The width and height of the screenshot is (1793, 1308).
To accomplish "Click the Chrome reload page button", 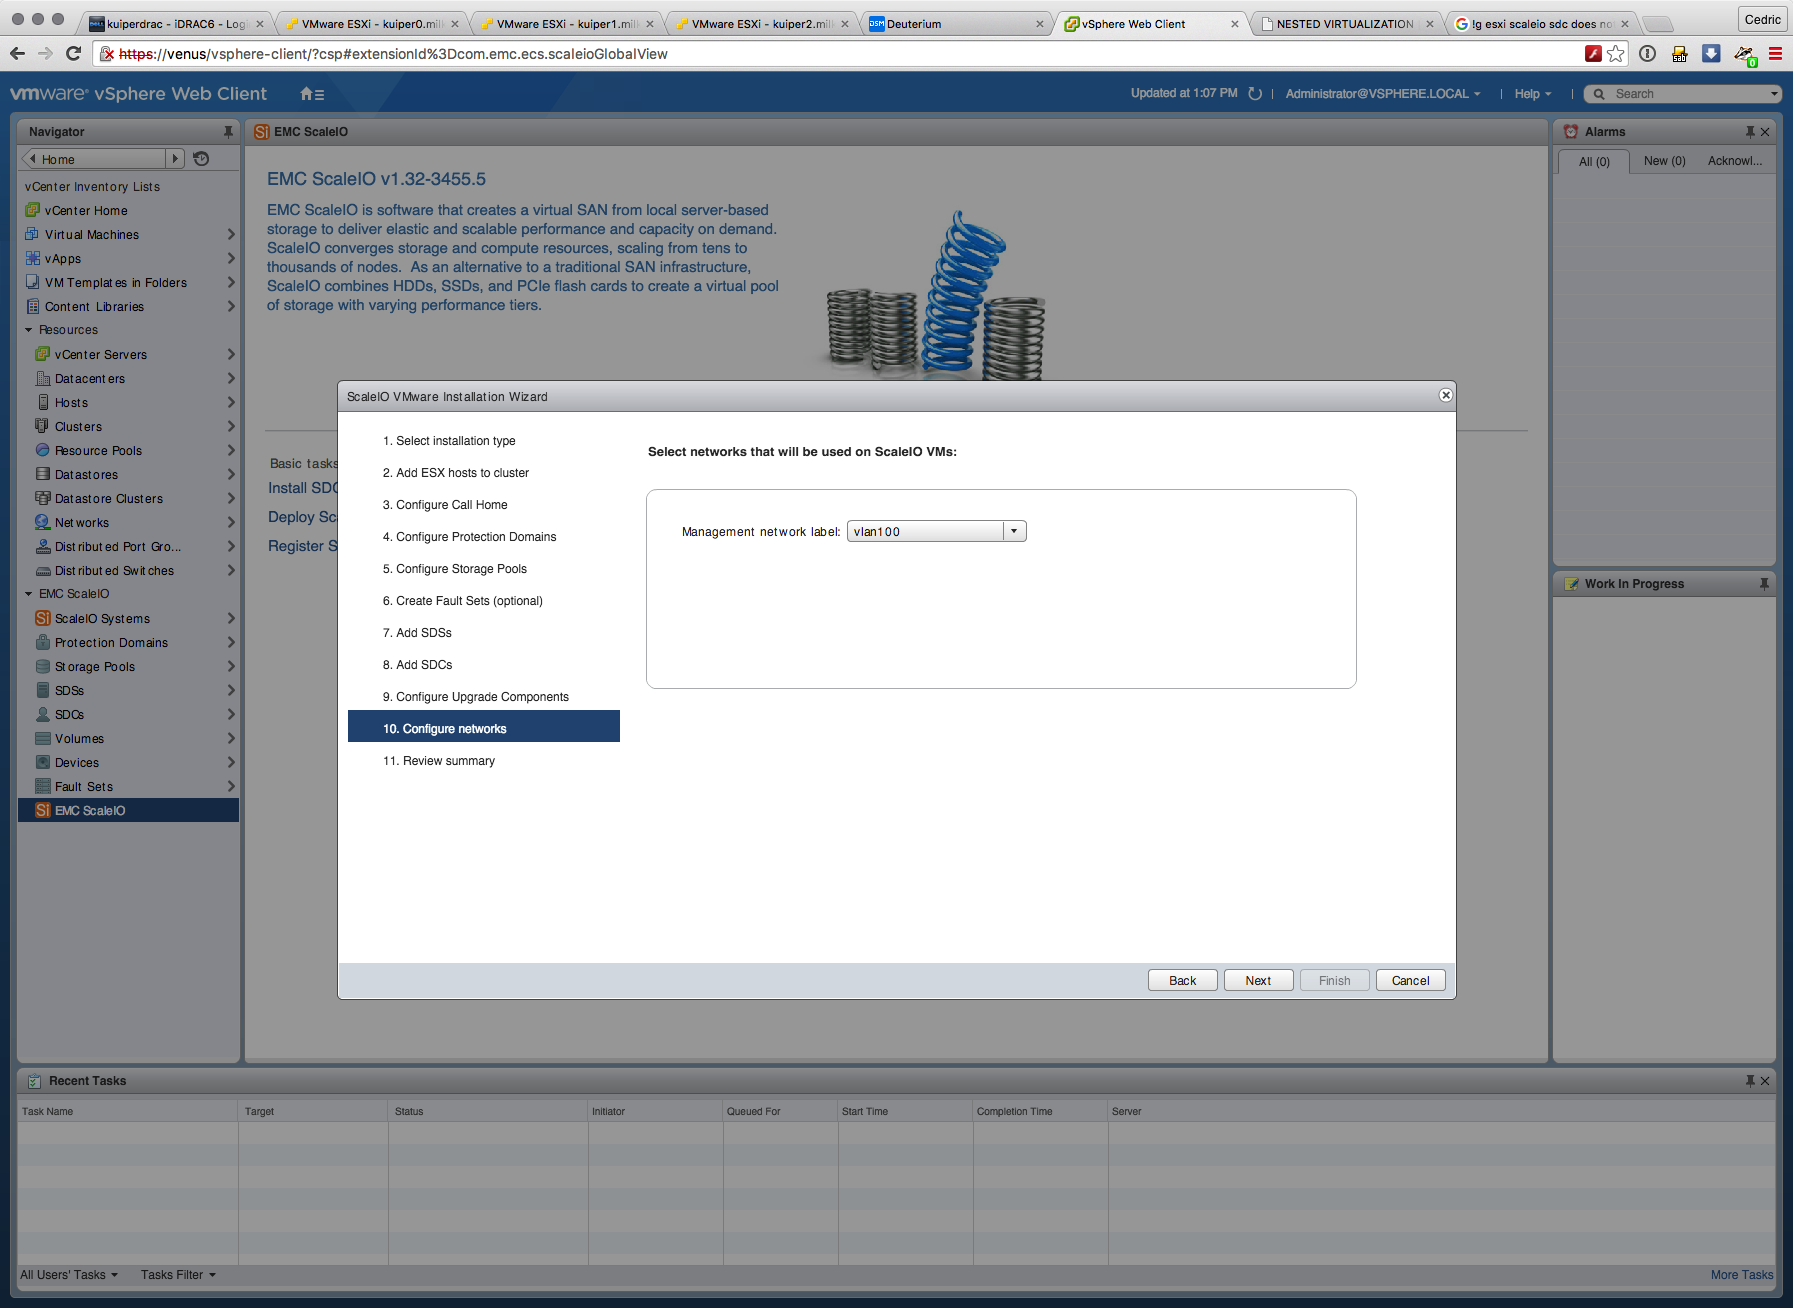I will 73,54.
